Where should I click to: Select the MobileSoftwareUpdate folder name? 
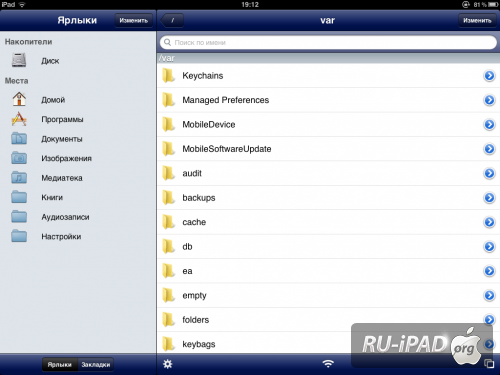coord(227,149)
